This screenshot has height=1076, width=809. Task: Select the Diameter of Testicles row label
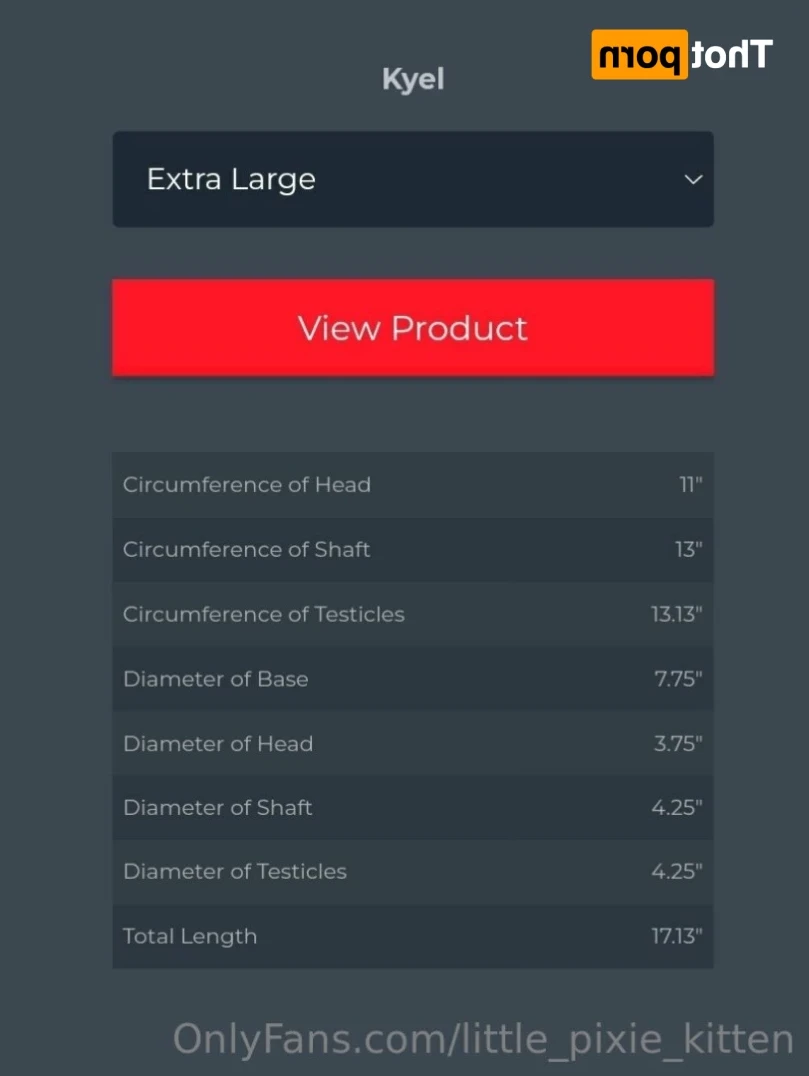coord(235,871)
